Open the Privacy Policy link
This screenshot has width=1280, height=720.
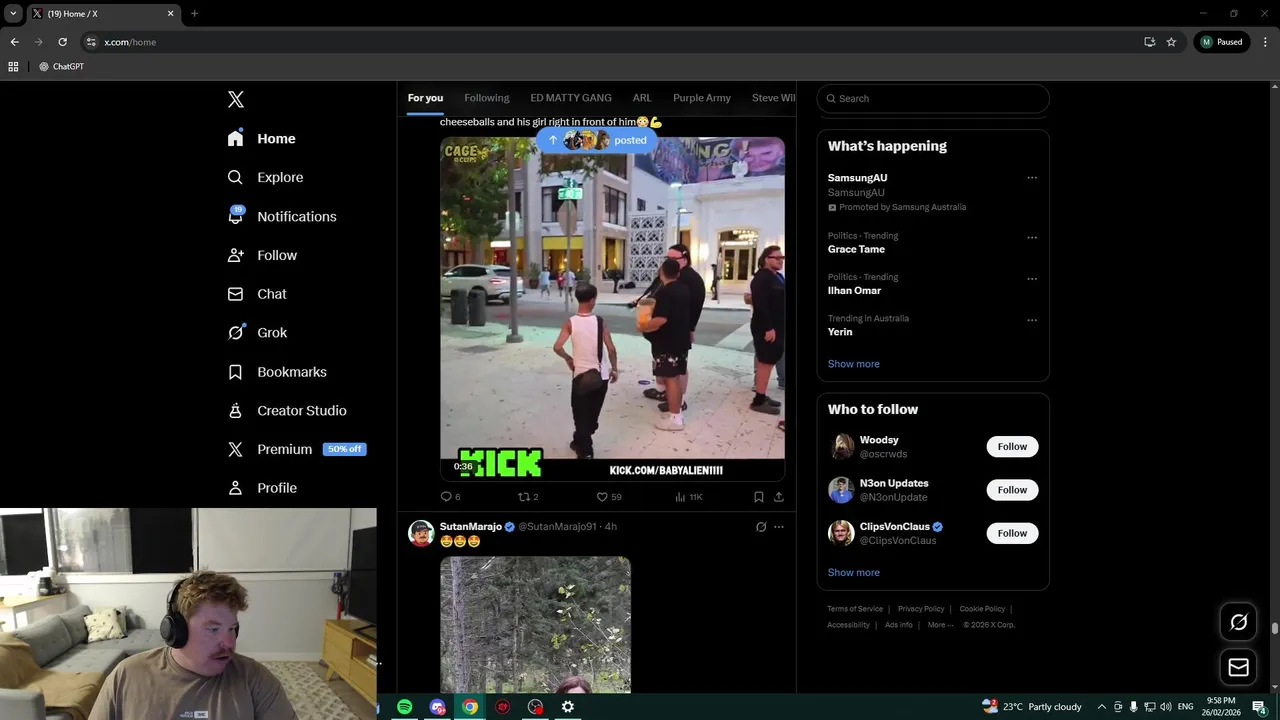tap(921, 609)
